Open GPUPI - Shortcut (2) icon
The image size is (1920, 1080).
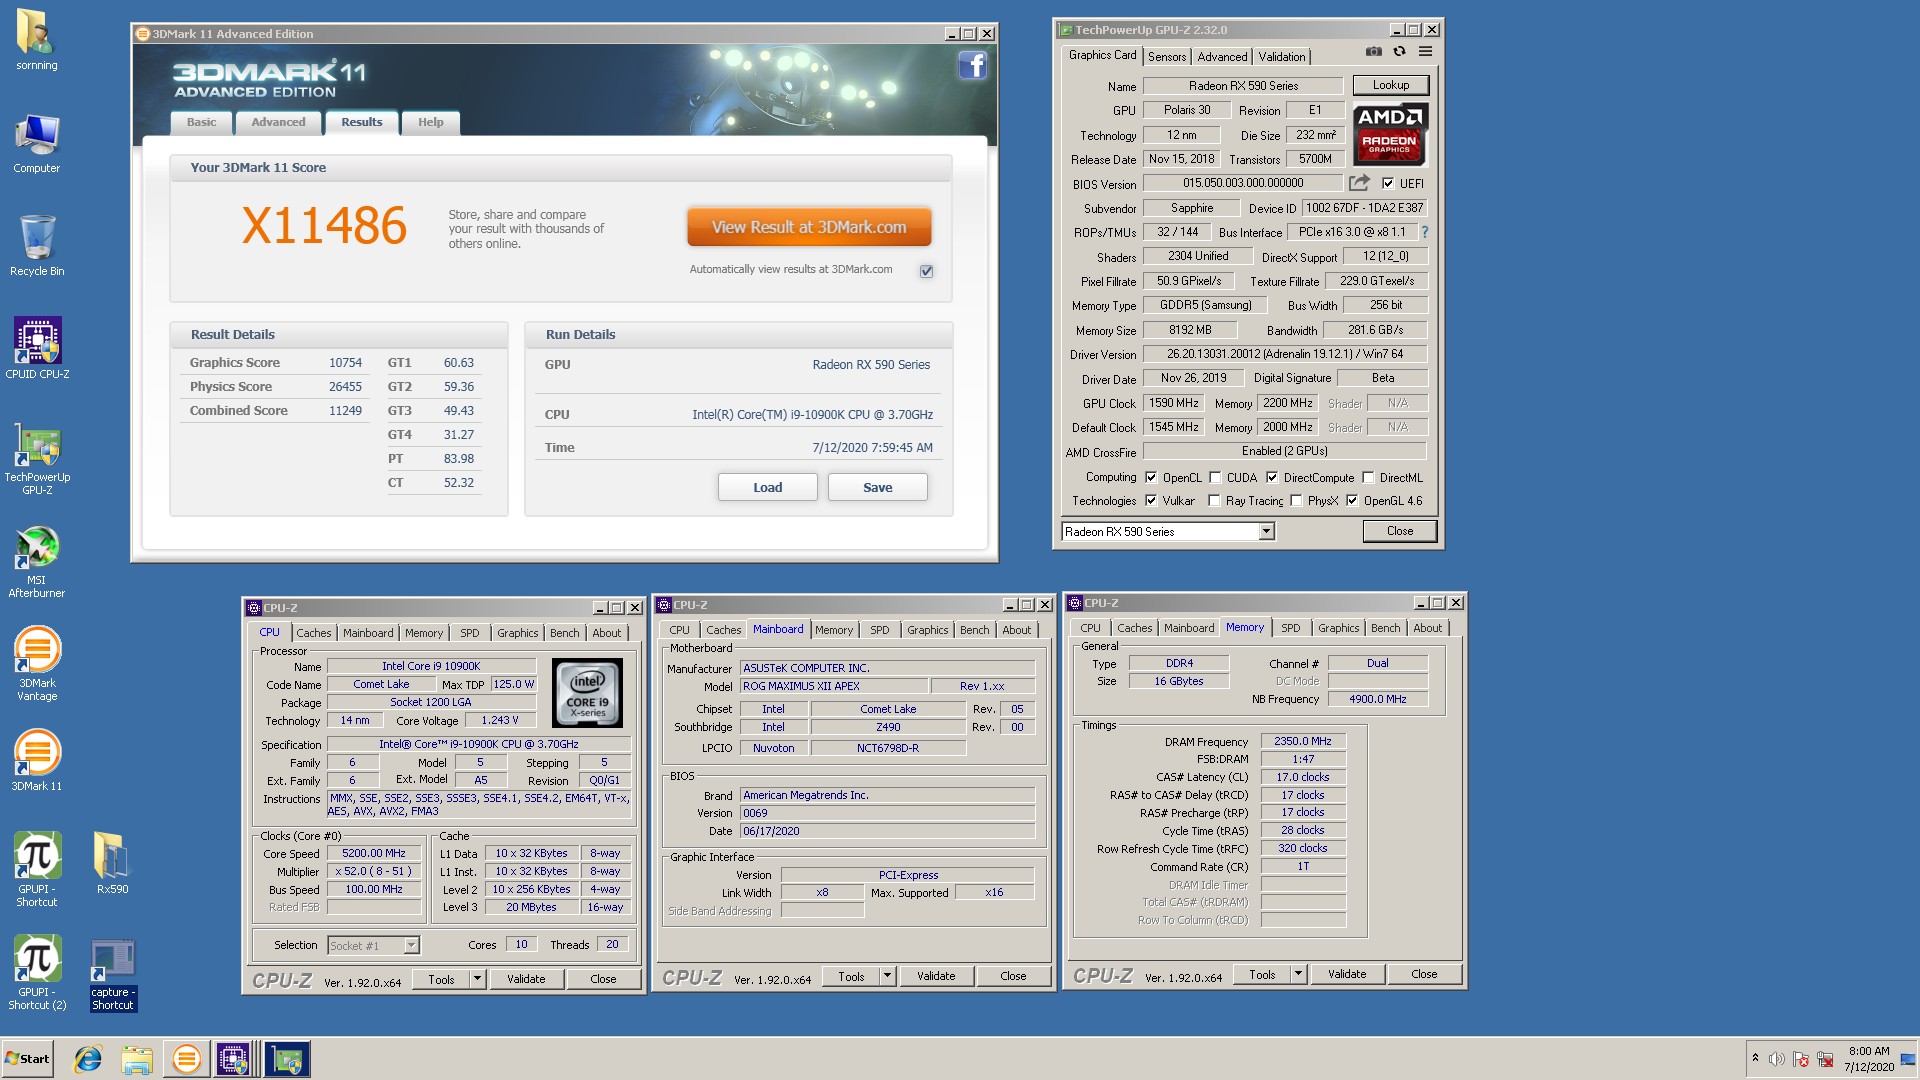pos(37,973)
